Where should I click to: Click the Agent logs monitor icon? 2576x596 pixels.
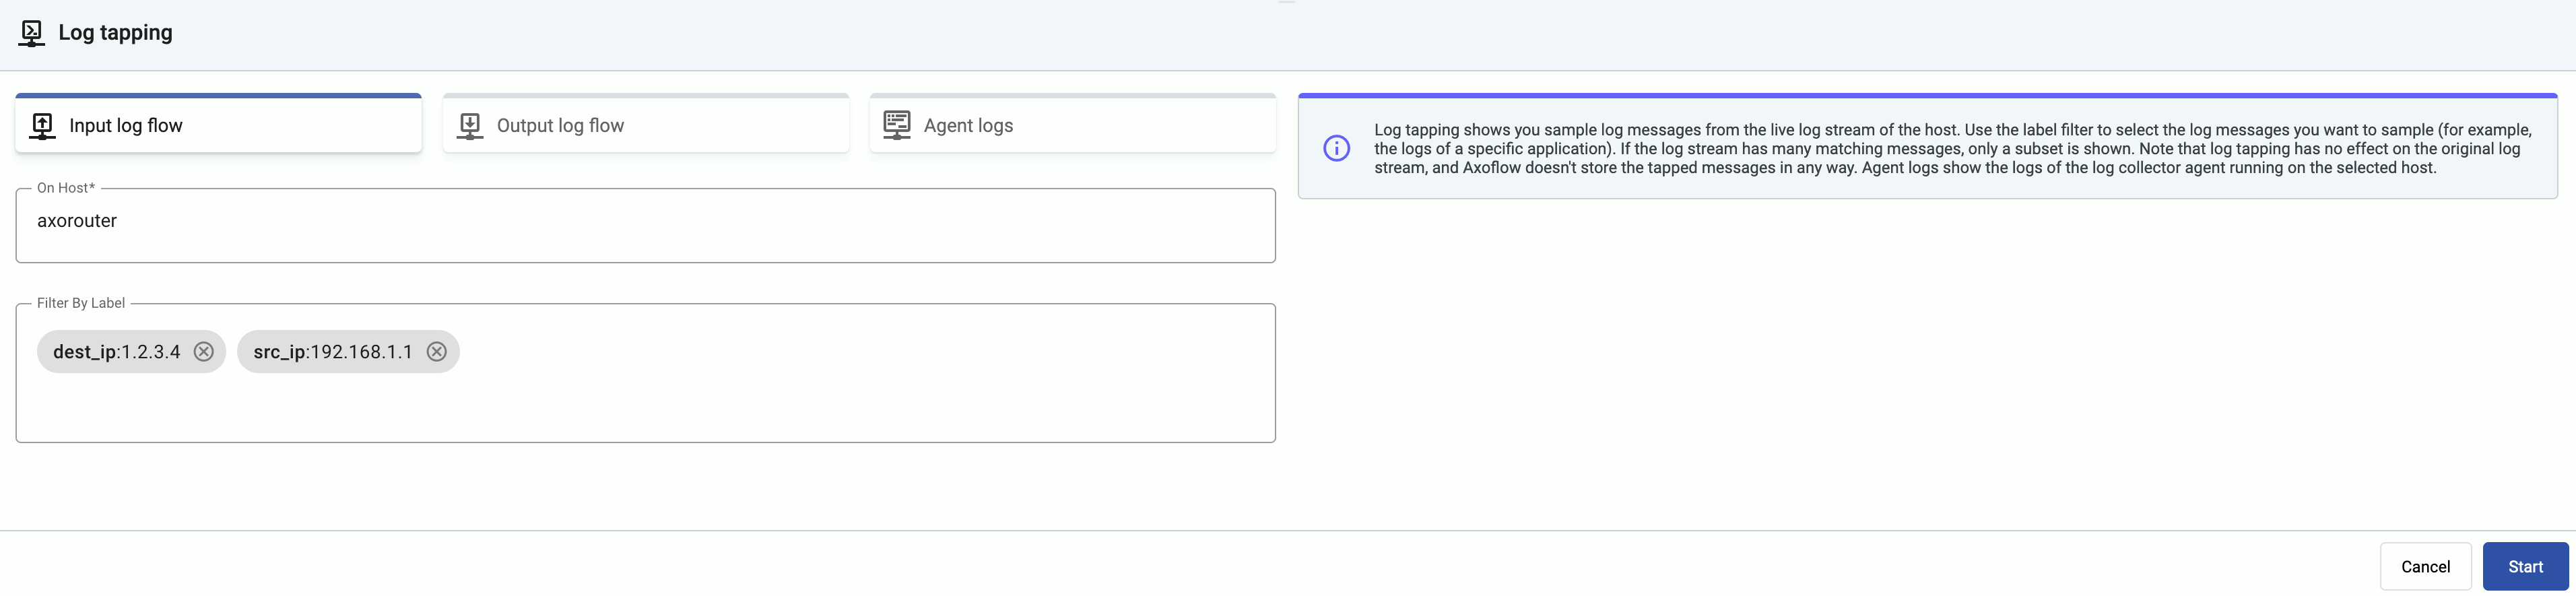click(897, 125)
